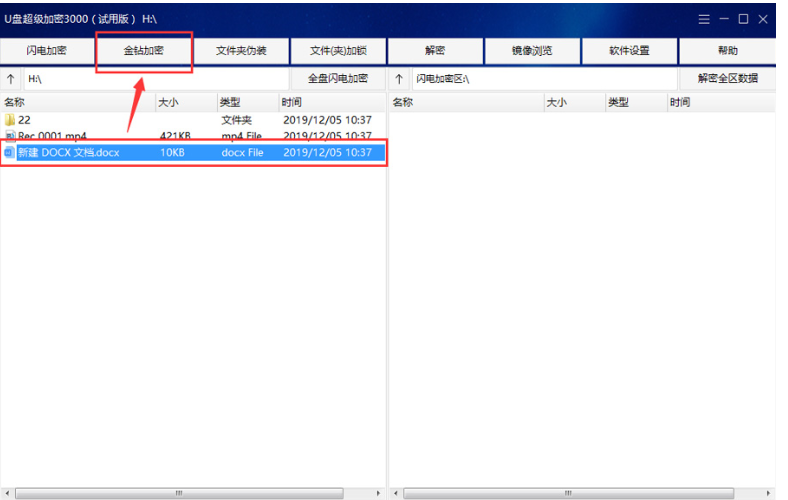Go up a directory in left pane
The image size is (788, 500).
pos(11,79)
